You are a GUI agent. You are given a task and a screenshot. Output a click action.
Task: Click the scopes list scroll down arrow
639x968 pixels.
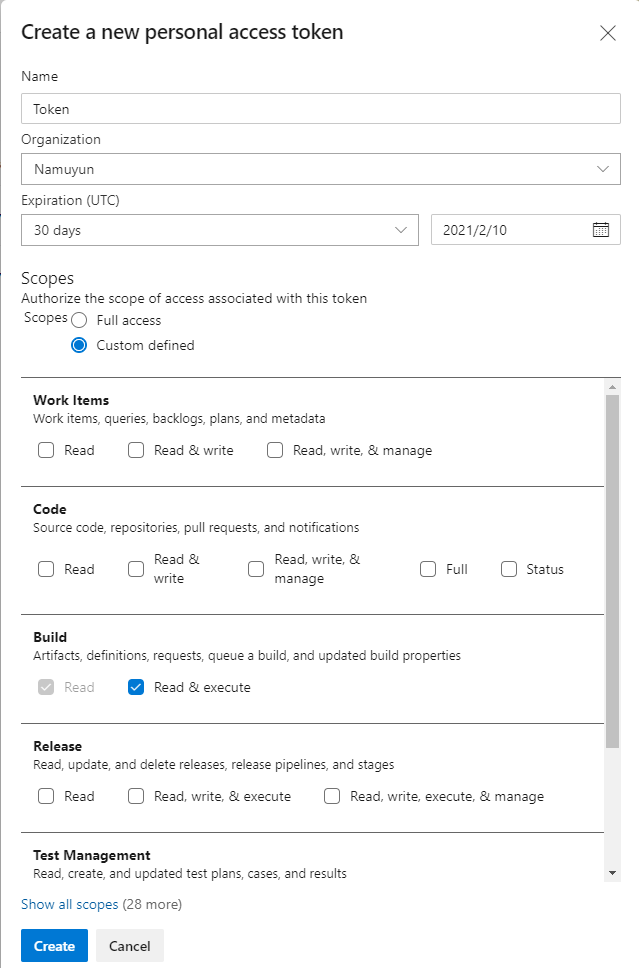(612, 873)
